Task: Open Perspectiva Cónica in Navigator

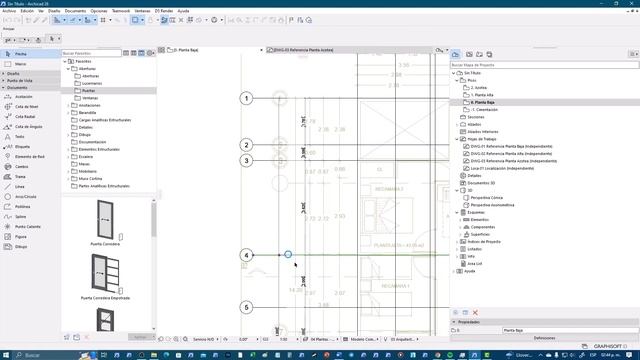Action: point(487,198)
